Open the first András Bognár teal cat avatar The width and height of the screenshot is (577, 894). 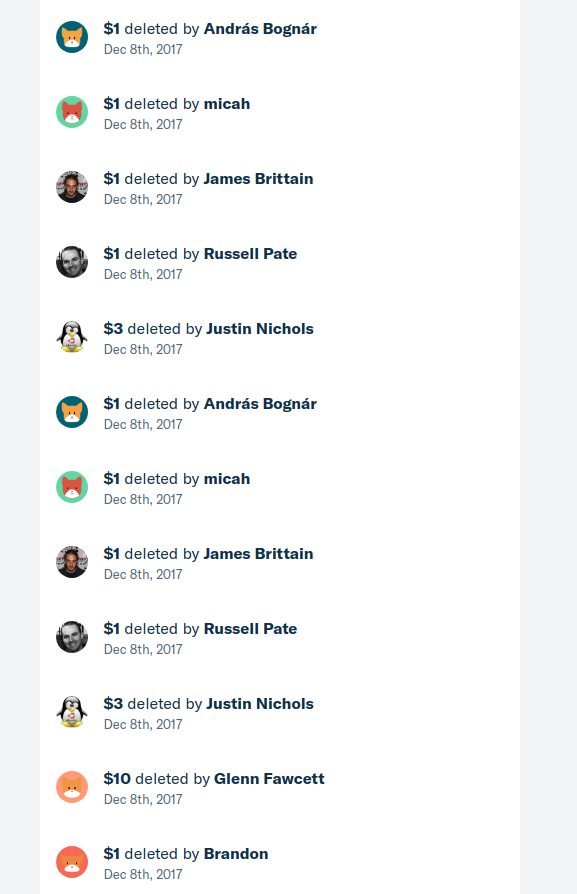pos(72,37)
